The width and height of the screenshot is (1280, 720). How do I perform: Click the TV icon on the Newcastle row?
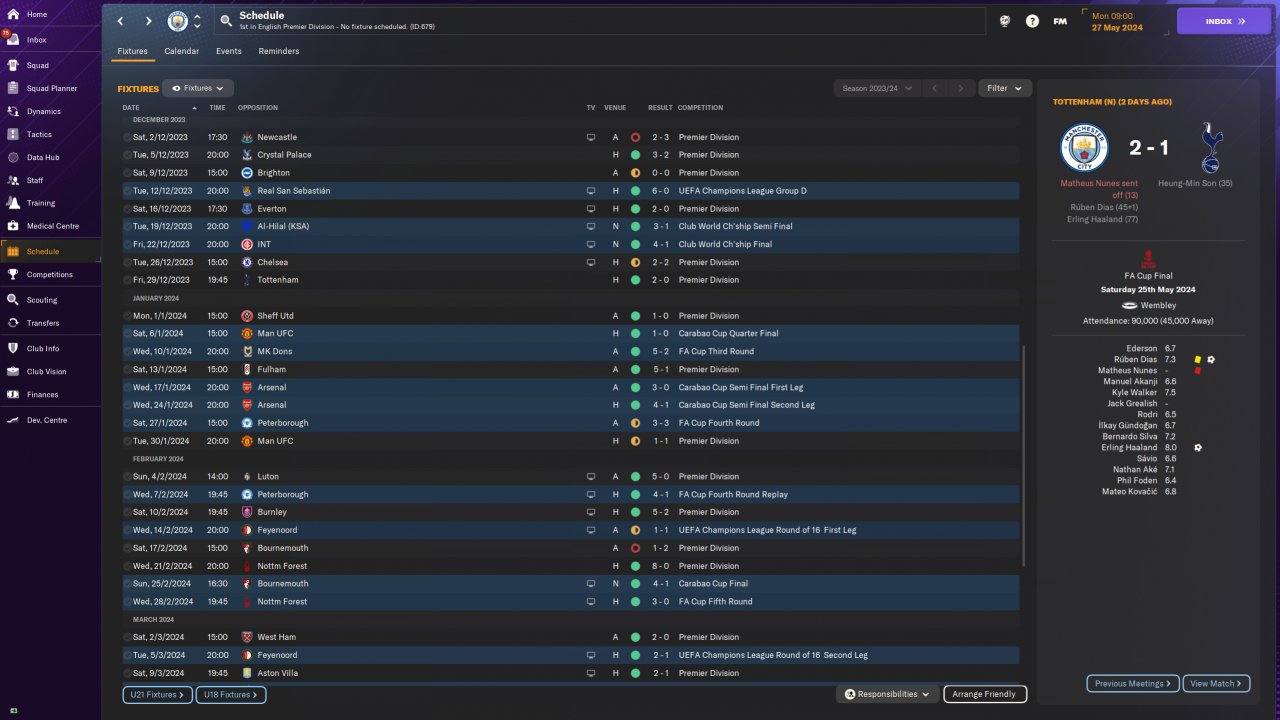591,137
